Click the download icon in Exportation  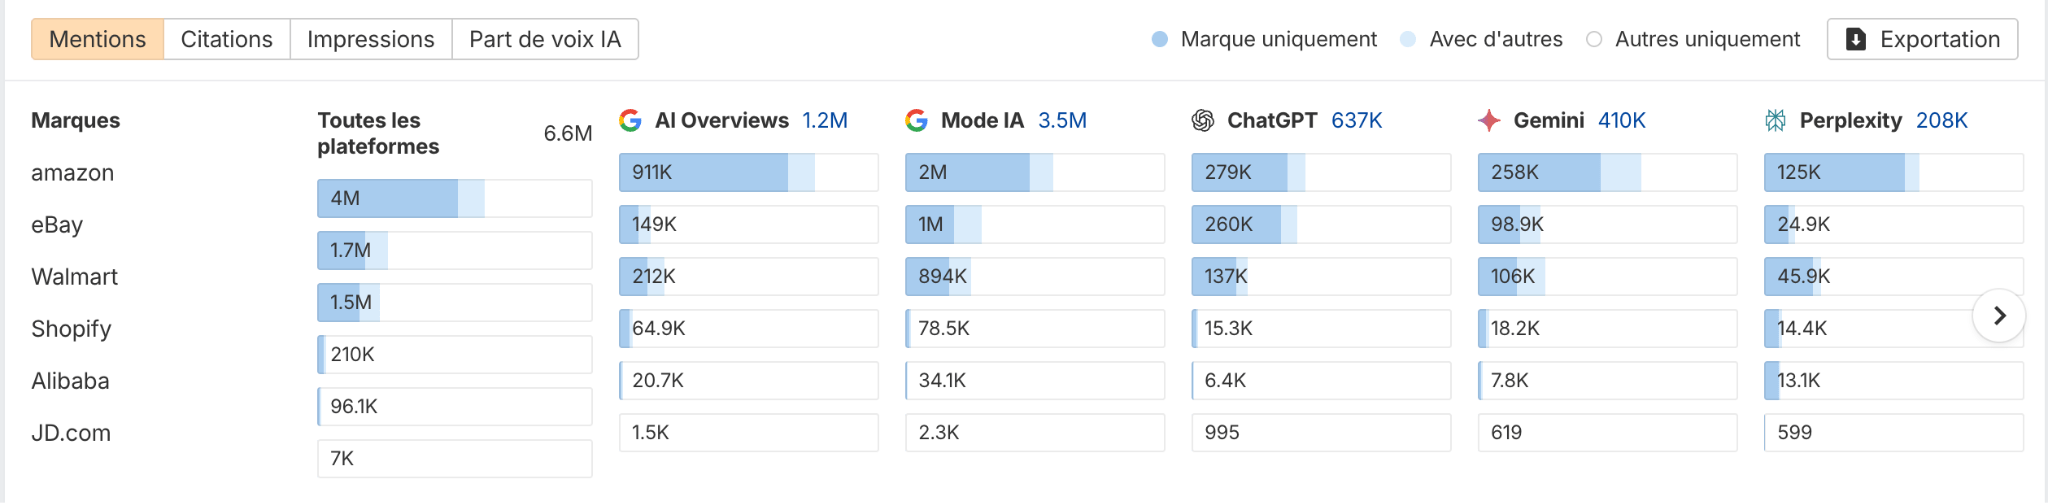click(1856, 39)
